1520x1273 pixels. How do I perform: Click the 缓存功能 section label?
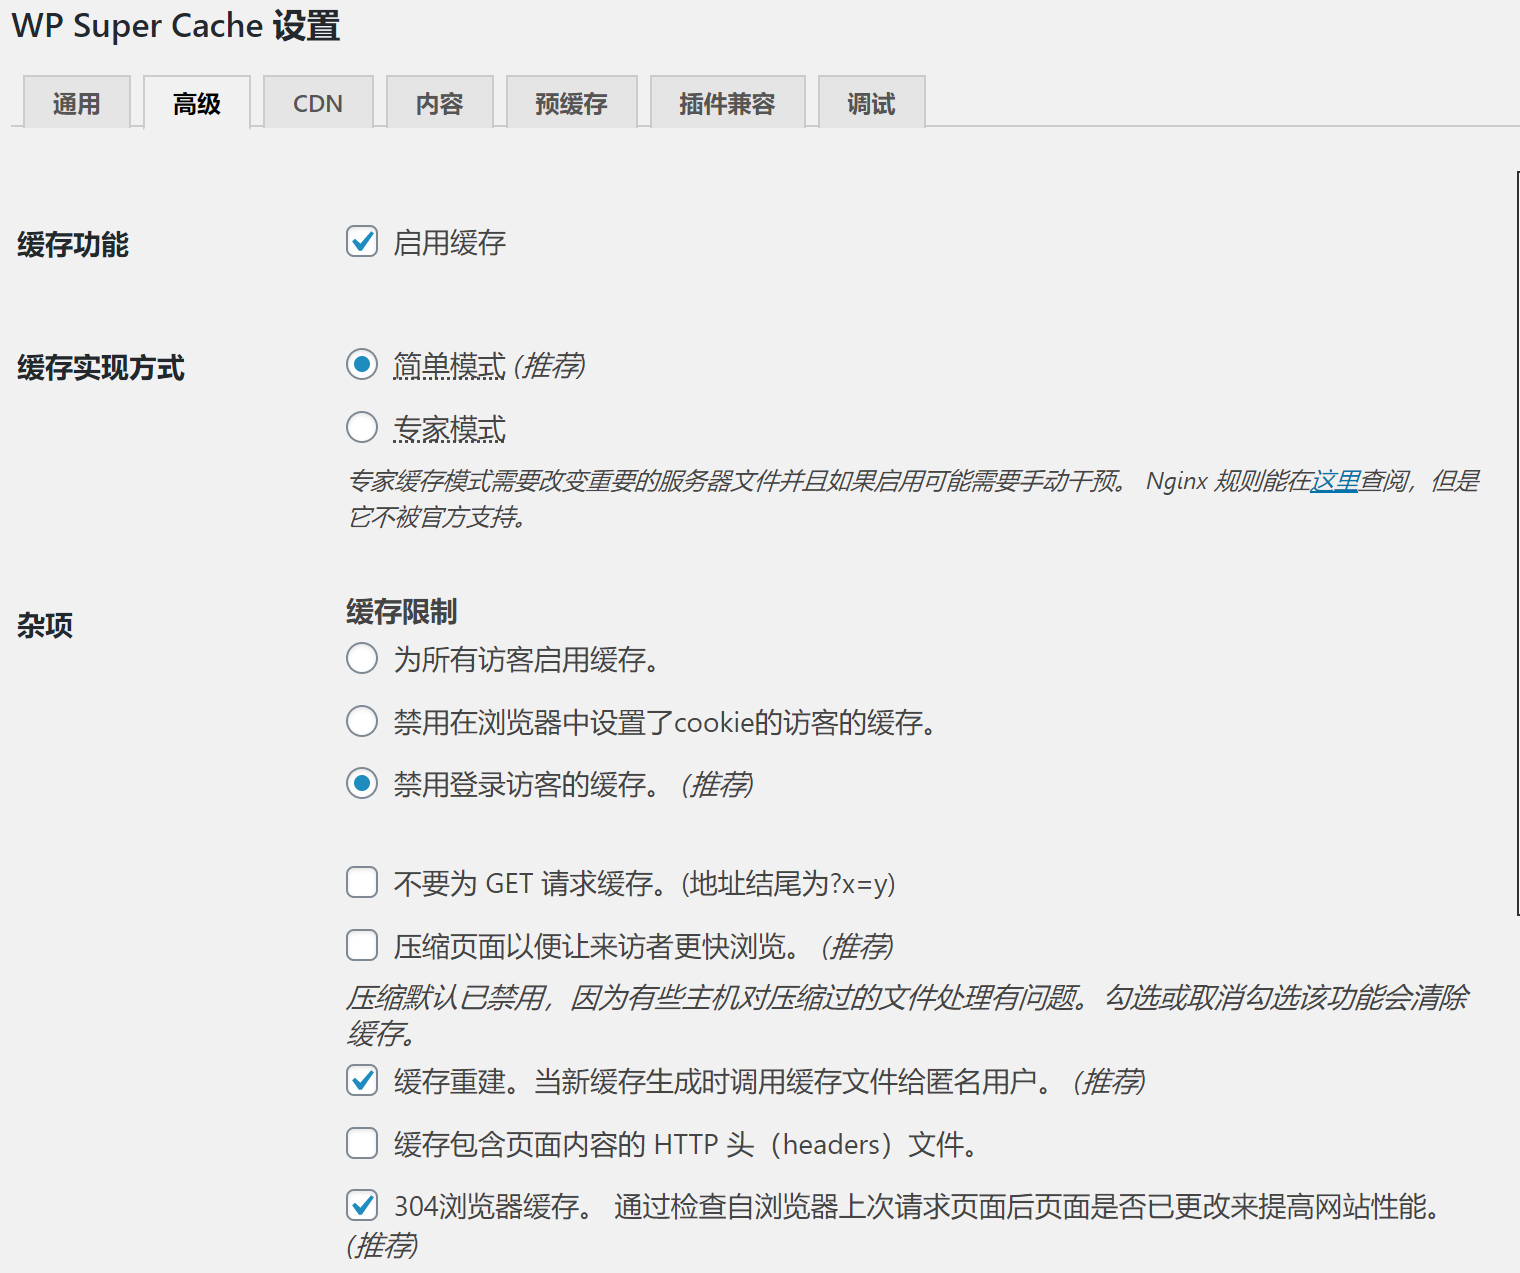click(73, 244)
